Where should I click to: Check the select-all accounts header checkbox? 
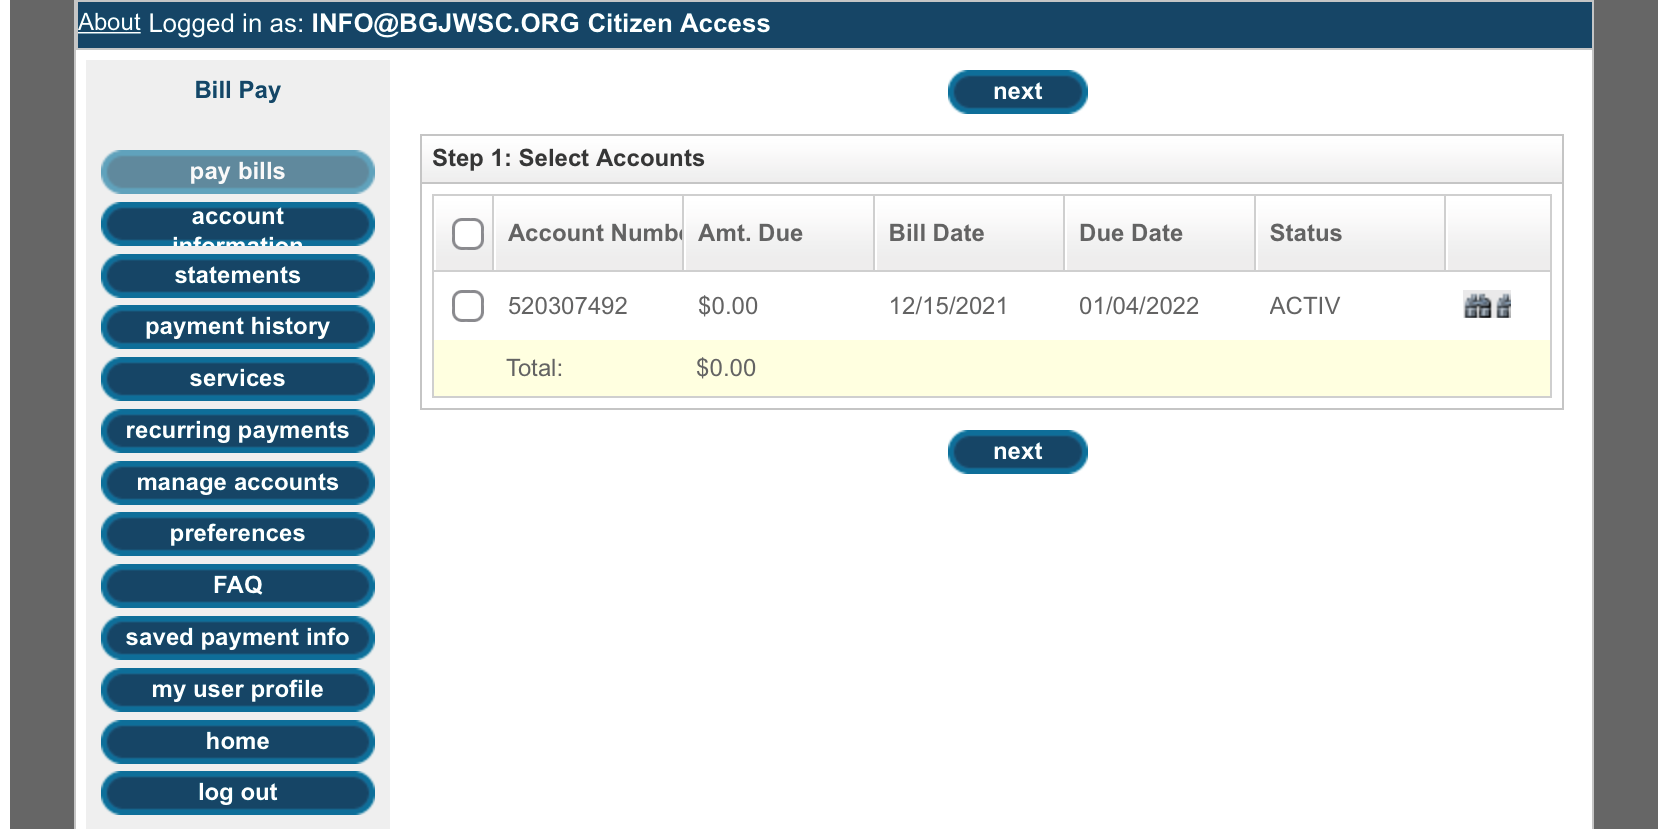tap(468, 234)
